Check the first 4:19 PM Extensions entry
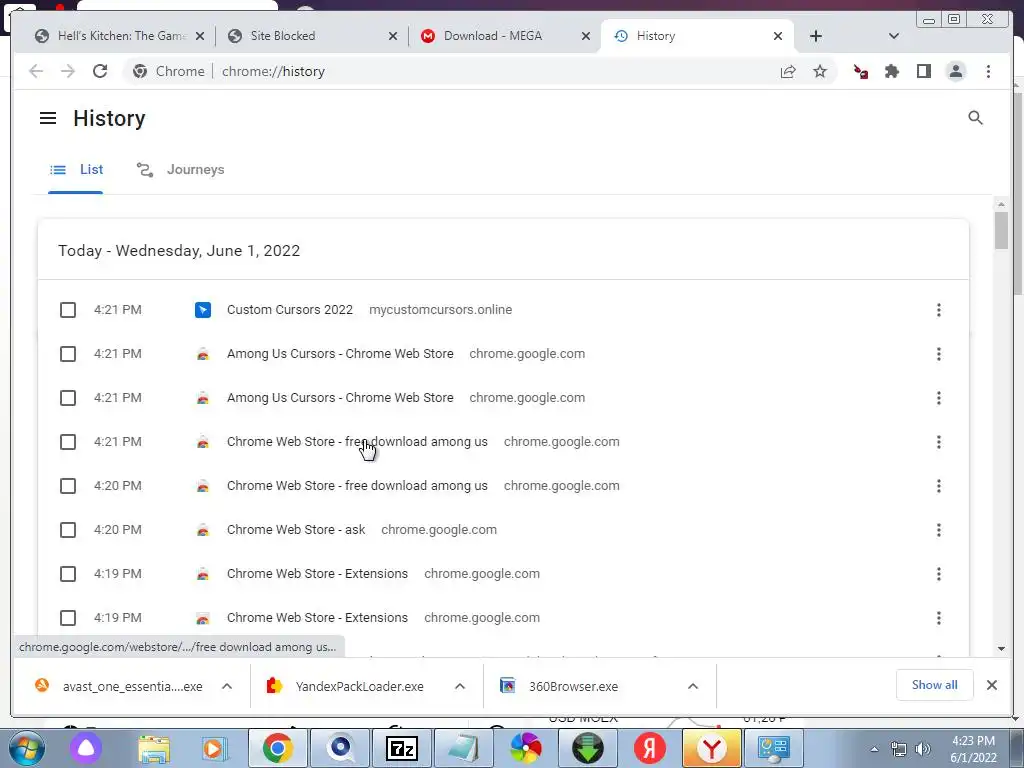The width and height of the screenshot is (1024, 768). [x=68, y=574]
